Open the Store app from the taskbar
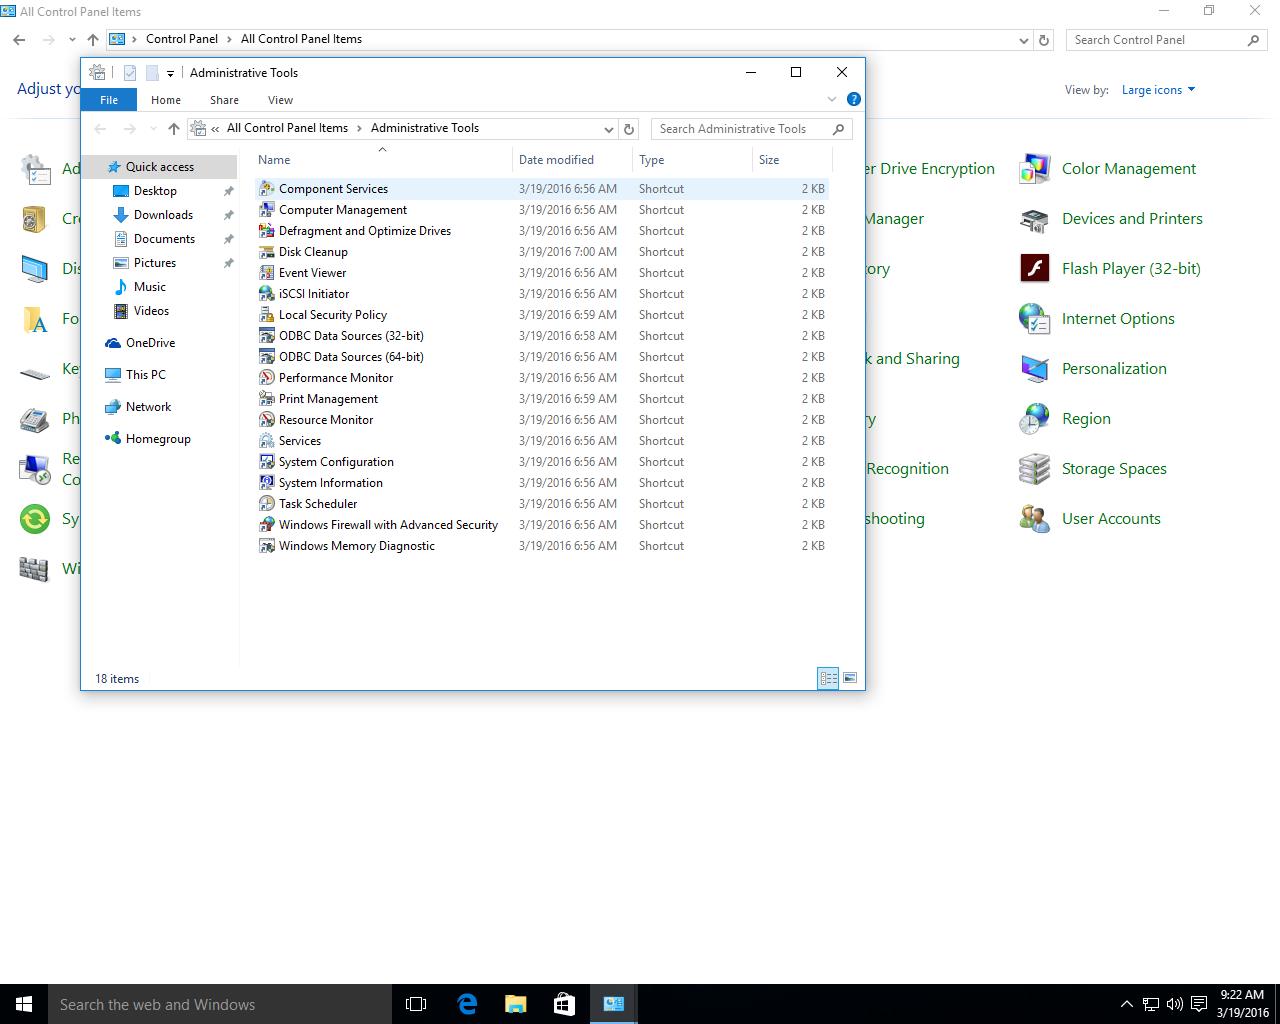Image resolution: width=1280 pixels, height=1024 pixels. point(564,1004)
